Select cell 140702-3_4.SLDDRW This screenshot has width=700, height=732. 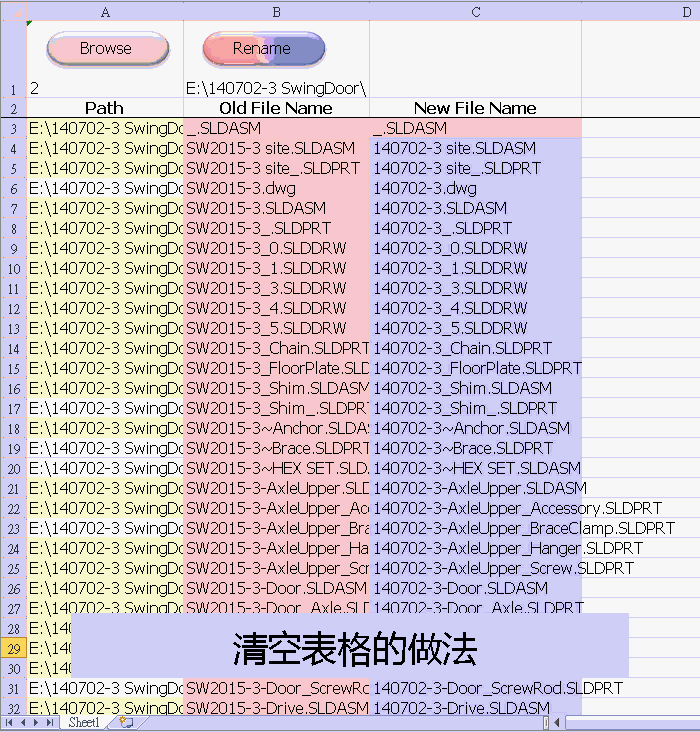point(475,308)
